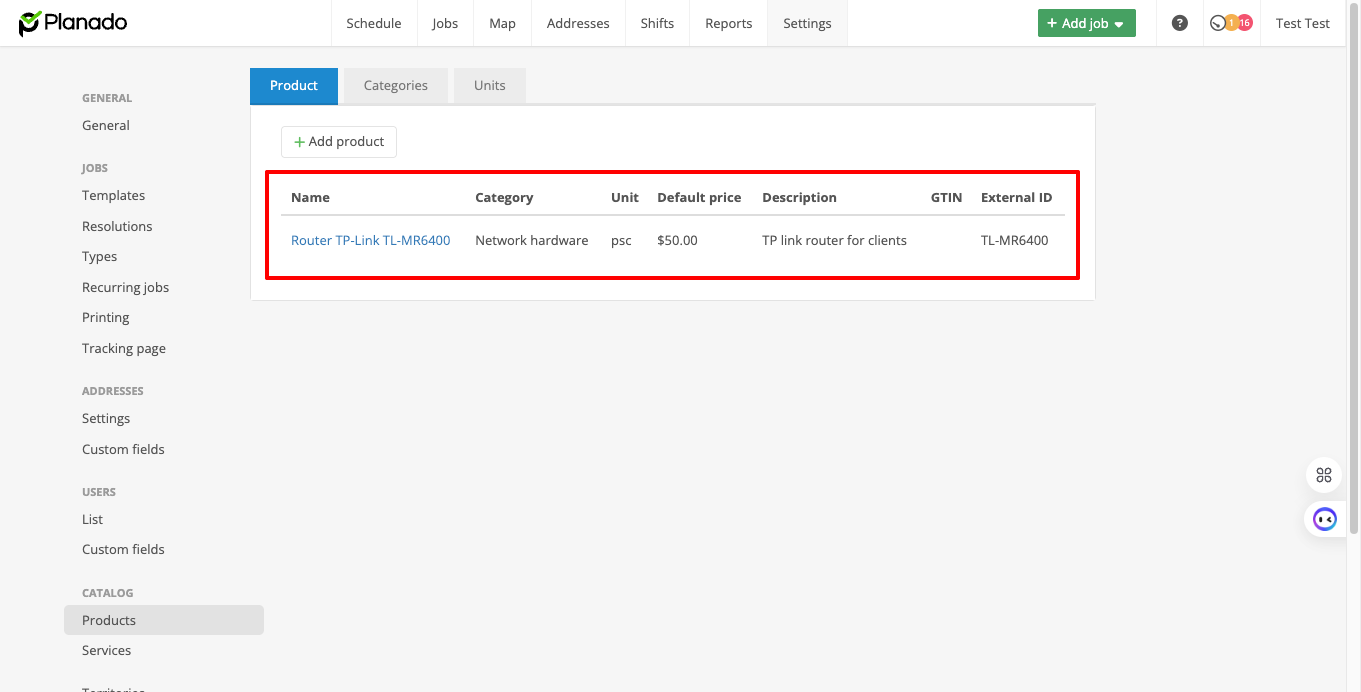Open Custom fields under Users section

[123, 549]
